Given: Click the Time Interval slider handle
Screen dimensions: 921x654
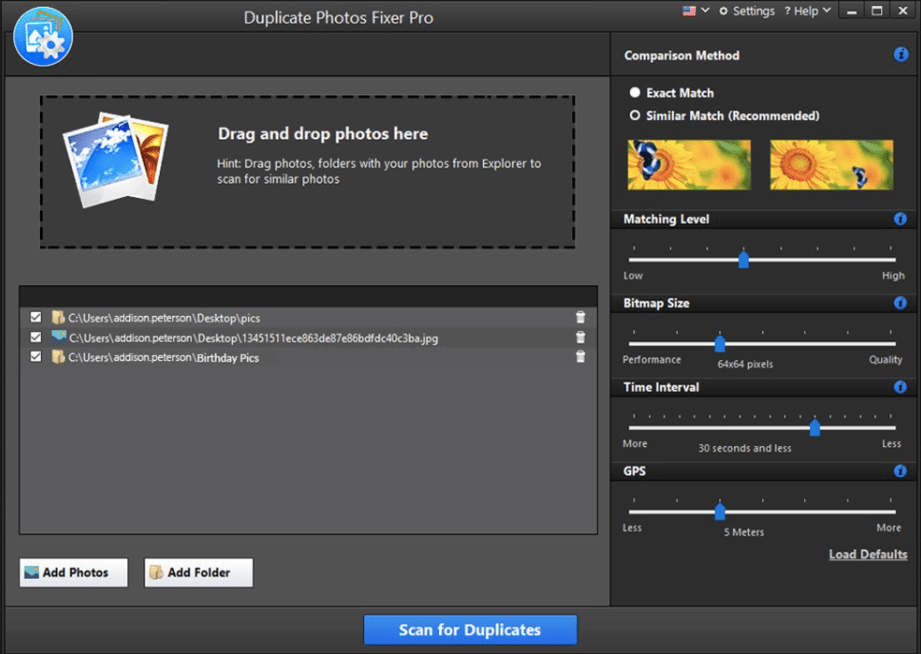Looking at the screenshot, I should 815,427.
